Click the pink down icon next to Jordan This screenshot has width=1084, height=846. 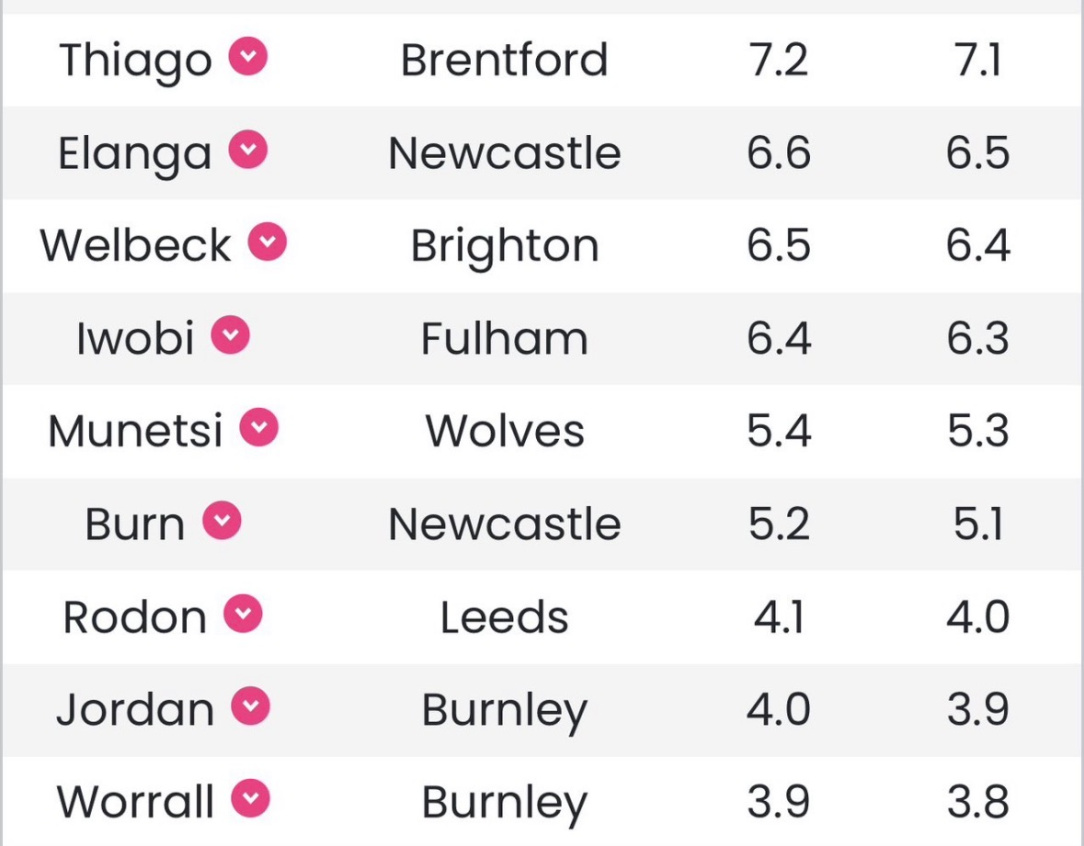click(x=251, y=707)
